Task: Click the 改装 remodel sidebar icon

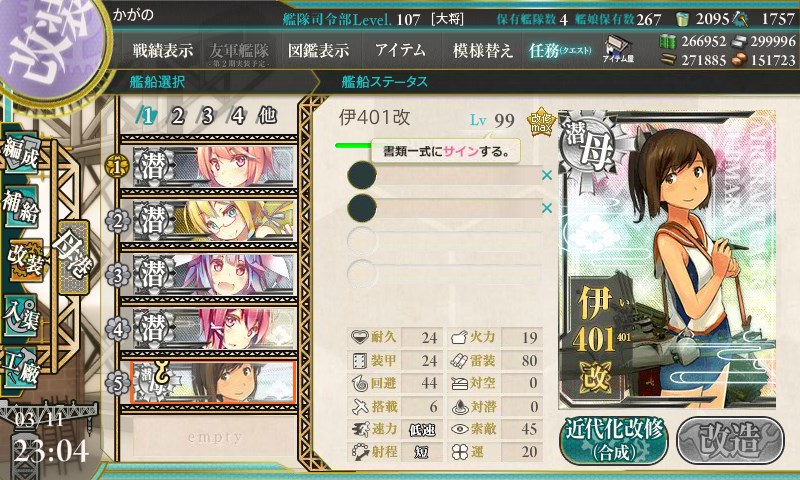Action: click(x=24, y=260)
